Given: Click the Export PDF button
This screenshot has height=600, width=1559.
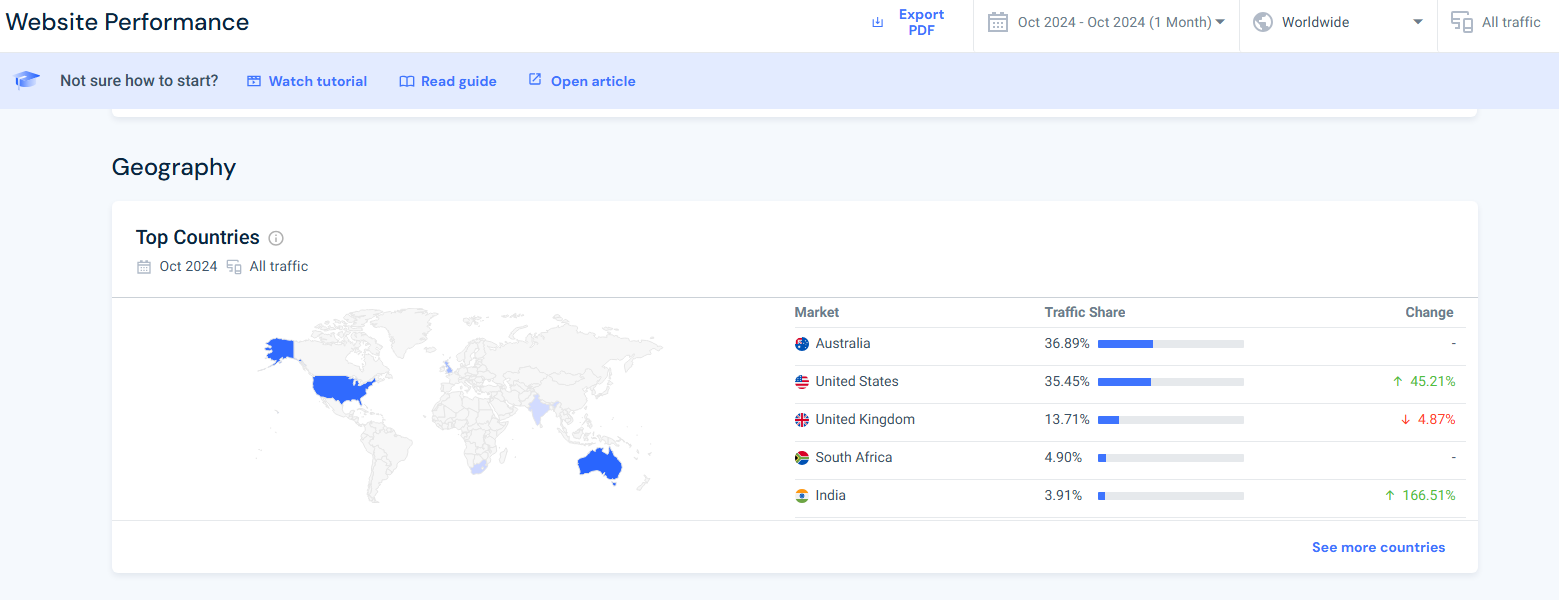Looking at the screenshot, I should 910,22.
